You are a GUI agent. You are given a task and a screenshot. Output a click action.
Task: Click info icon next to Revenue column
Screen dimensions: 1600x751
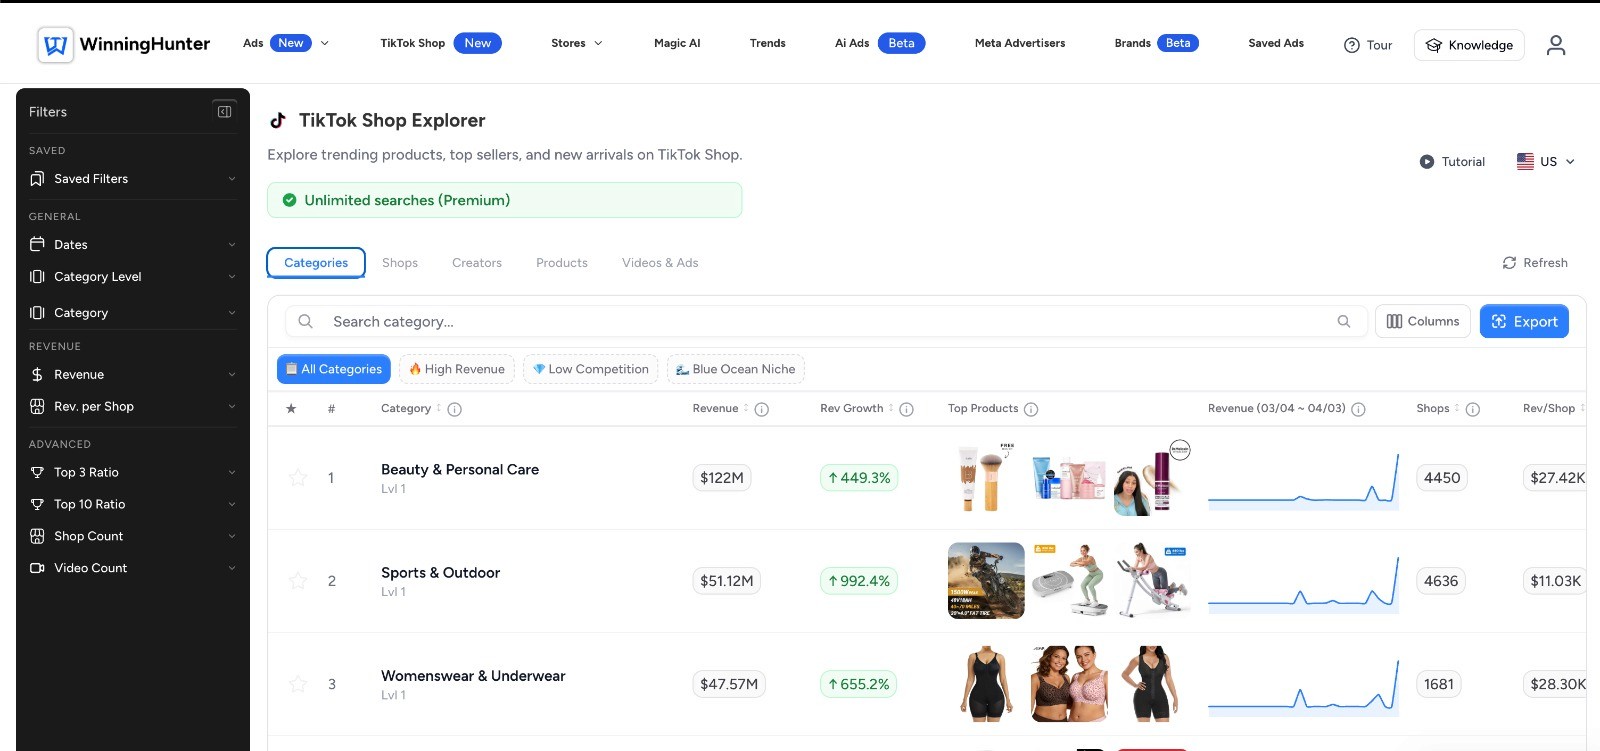(761, 409)
